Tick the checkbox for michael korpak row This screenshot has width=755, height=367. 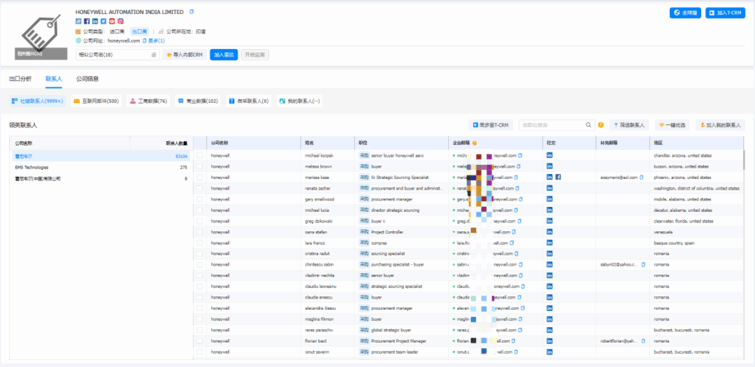point(200,156)
